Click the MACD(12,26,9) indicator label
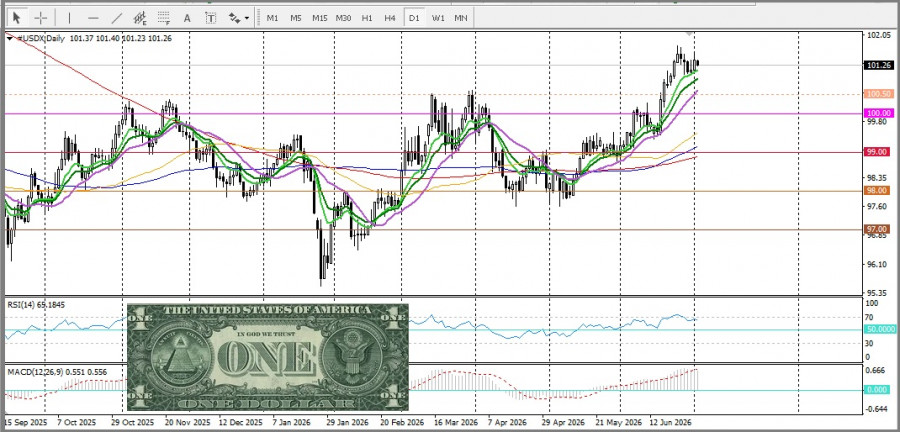Viewport: 900px width, 432px height. tap(57, 372)
